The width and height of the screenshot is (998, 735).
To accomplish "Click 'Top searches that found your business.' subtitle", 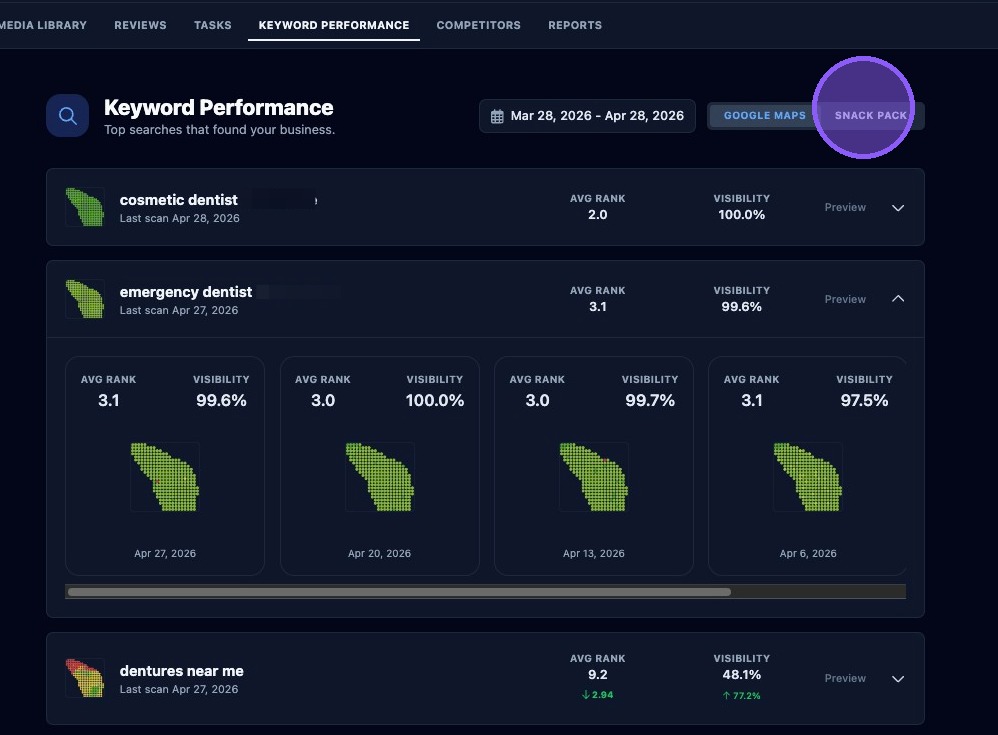I will (x=220, y=130).
